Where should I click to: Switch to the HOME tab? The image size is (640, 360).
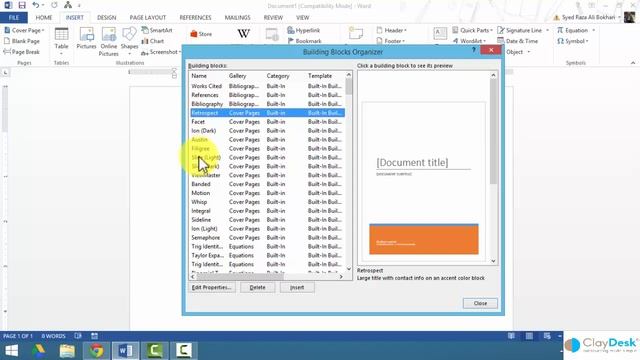click(x=44, y=18)
